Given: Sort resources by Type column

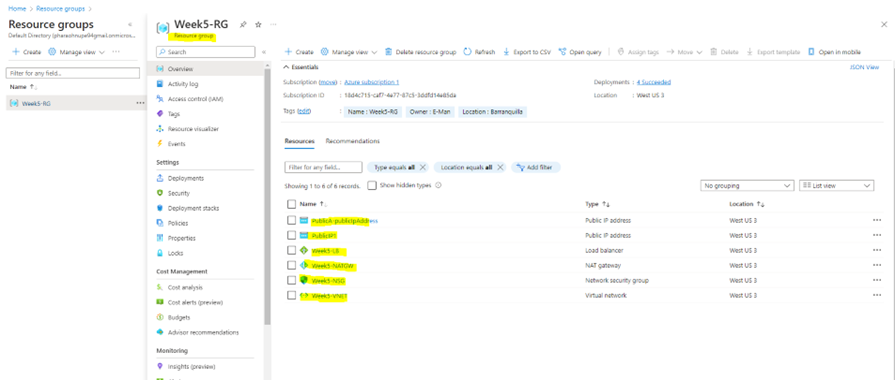Looking at the screenshot, I should coord(598,204).
